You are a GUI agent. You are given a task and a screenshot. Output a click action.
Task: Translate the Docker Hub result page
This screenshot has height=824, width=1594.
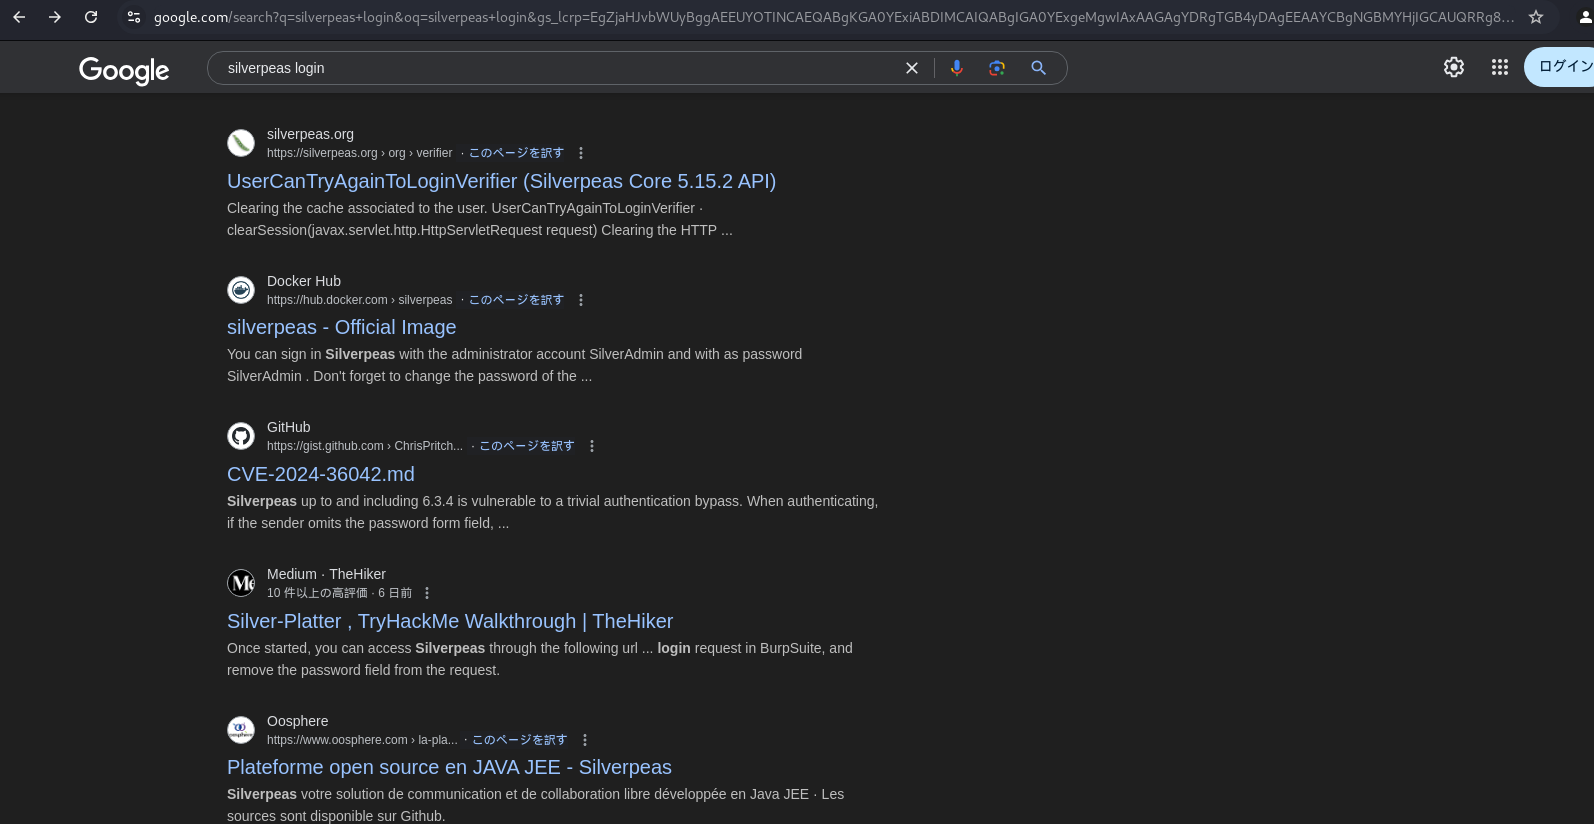tap(516, 300)
